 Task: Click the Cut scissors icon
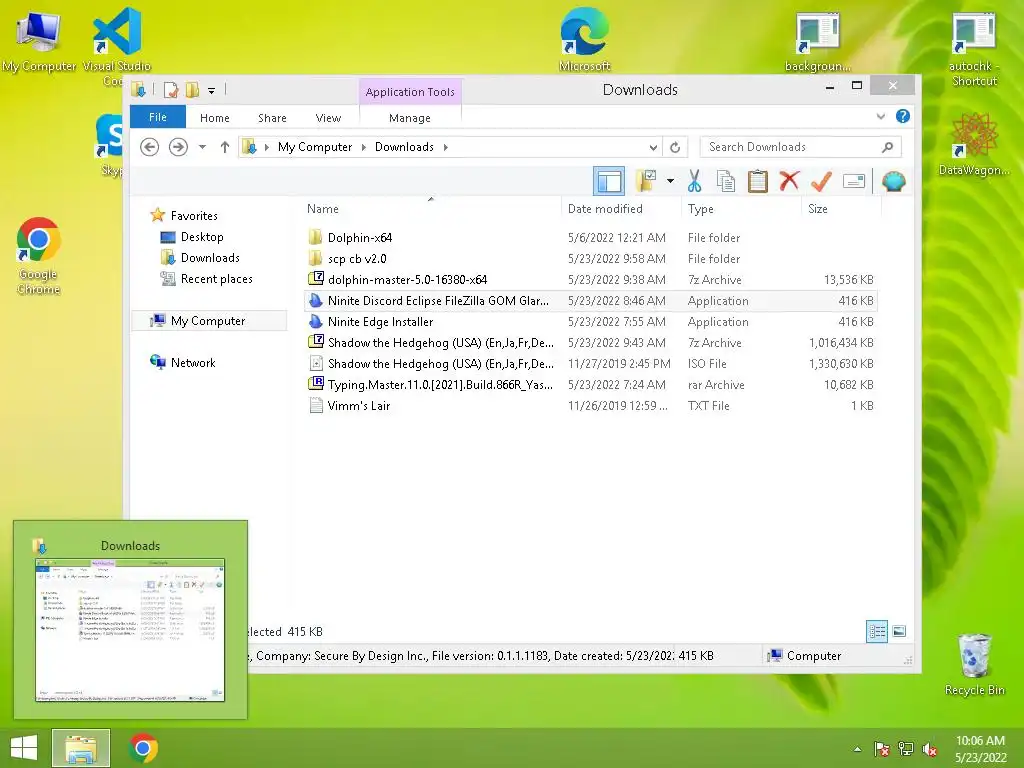click(694, 181)
